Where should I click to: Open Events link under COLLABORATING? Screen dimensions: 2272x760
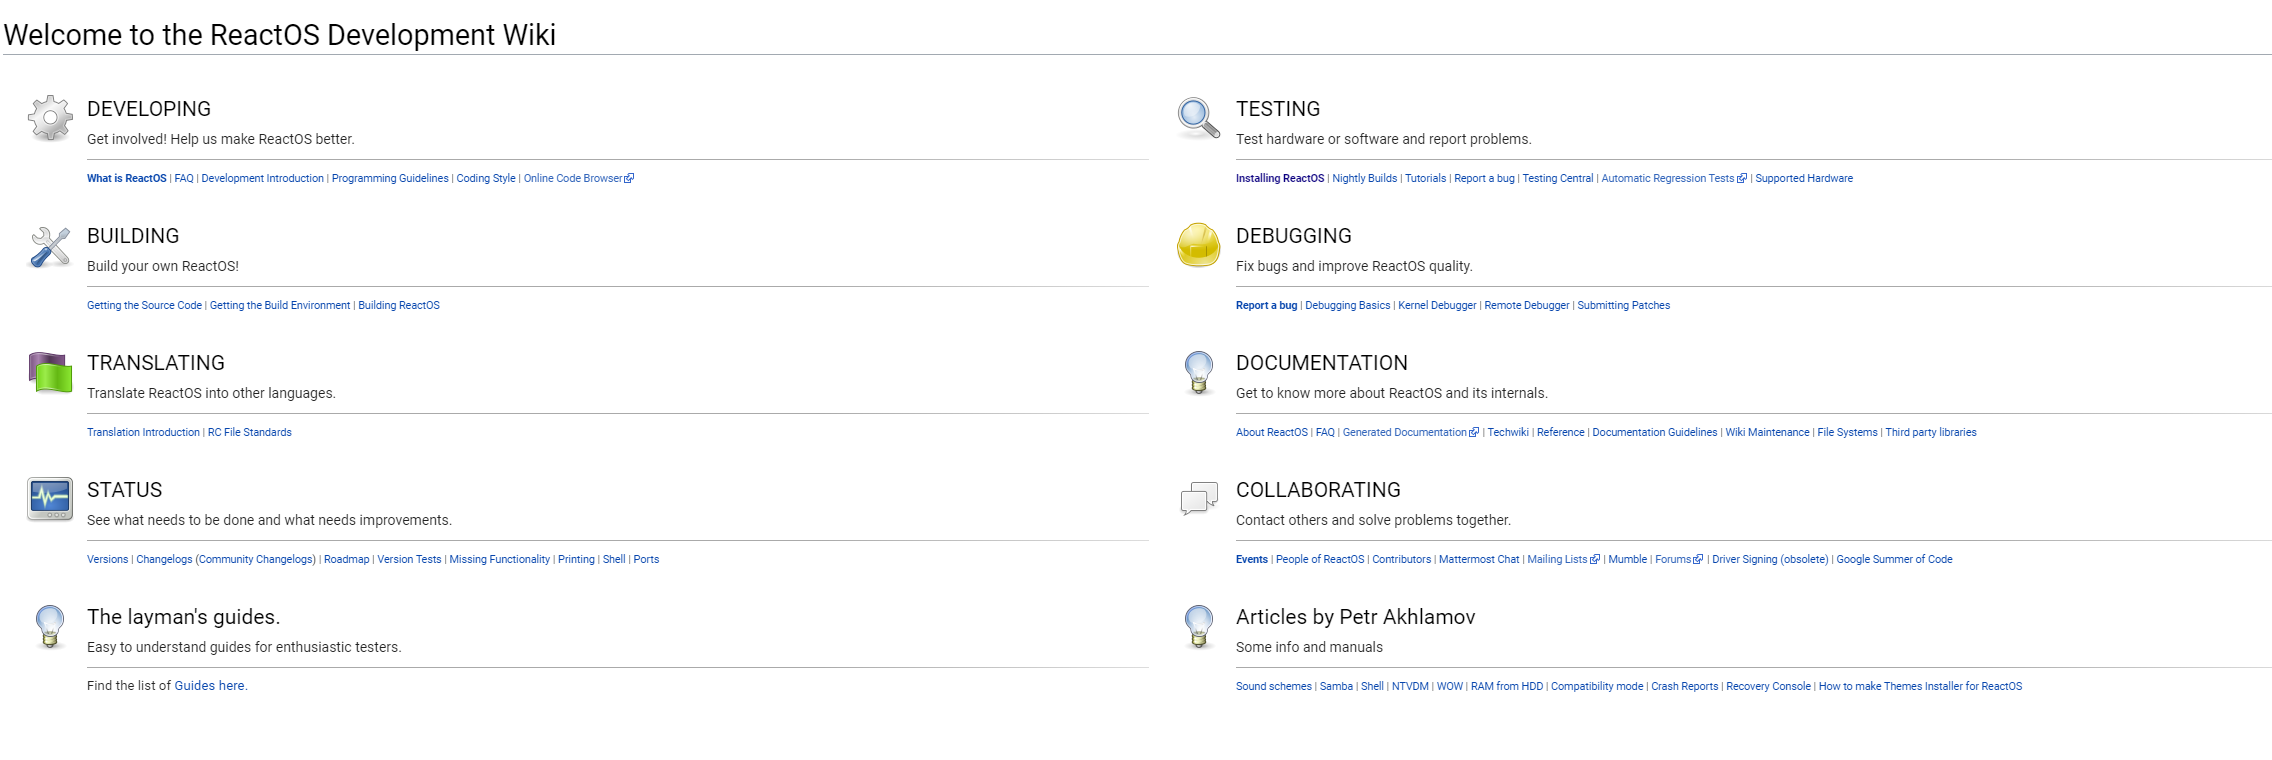[1252, 559]
